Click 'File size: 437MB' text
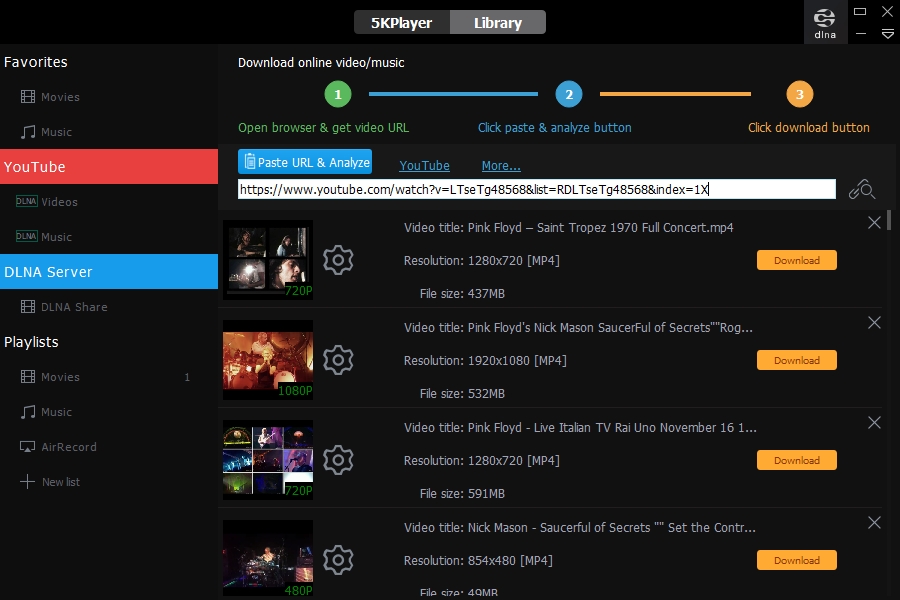This screenshot has height=600, width=900. coord(462,294)
